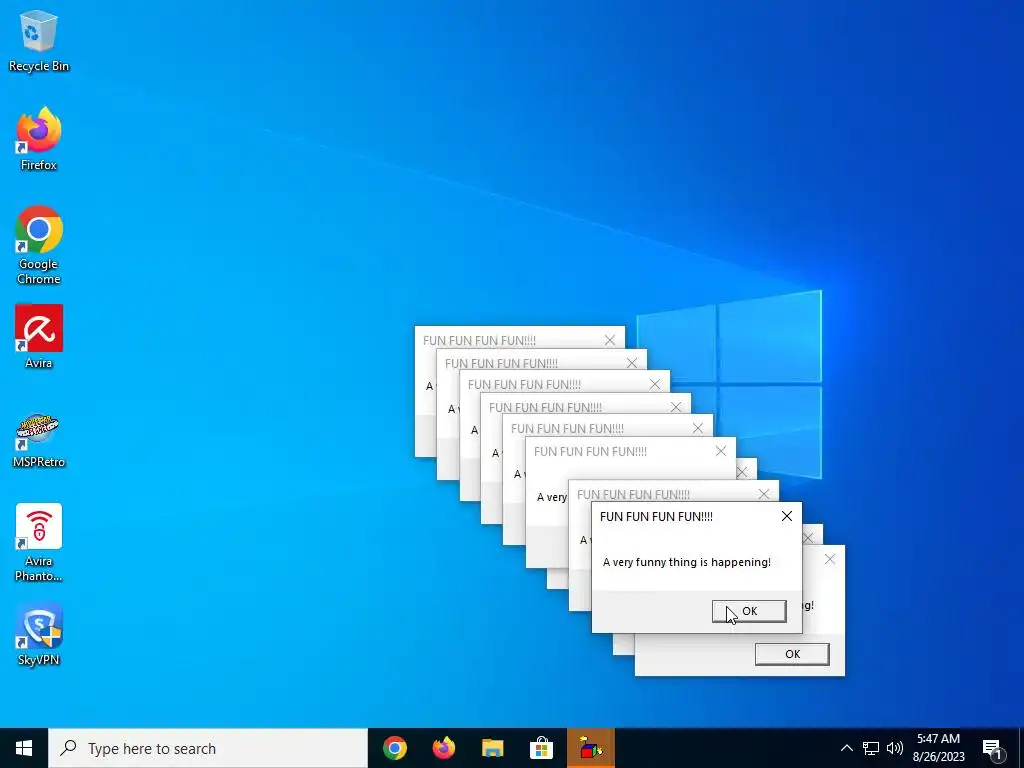Screen dimensions: 1024x768
Task: Close the second background FUN dialog from top
Action: click(x=632, y=362)
